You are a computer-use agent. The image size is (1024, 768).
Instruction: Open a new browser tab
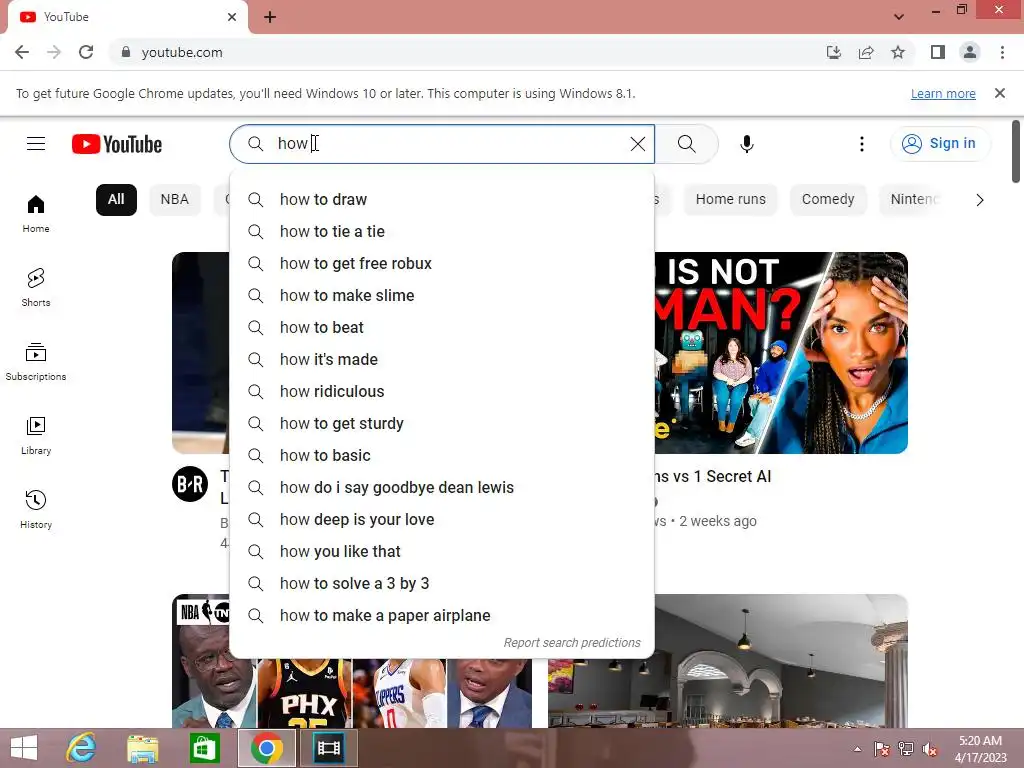[270, 17]
